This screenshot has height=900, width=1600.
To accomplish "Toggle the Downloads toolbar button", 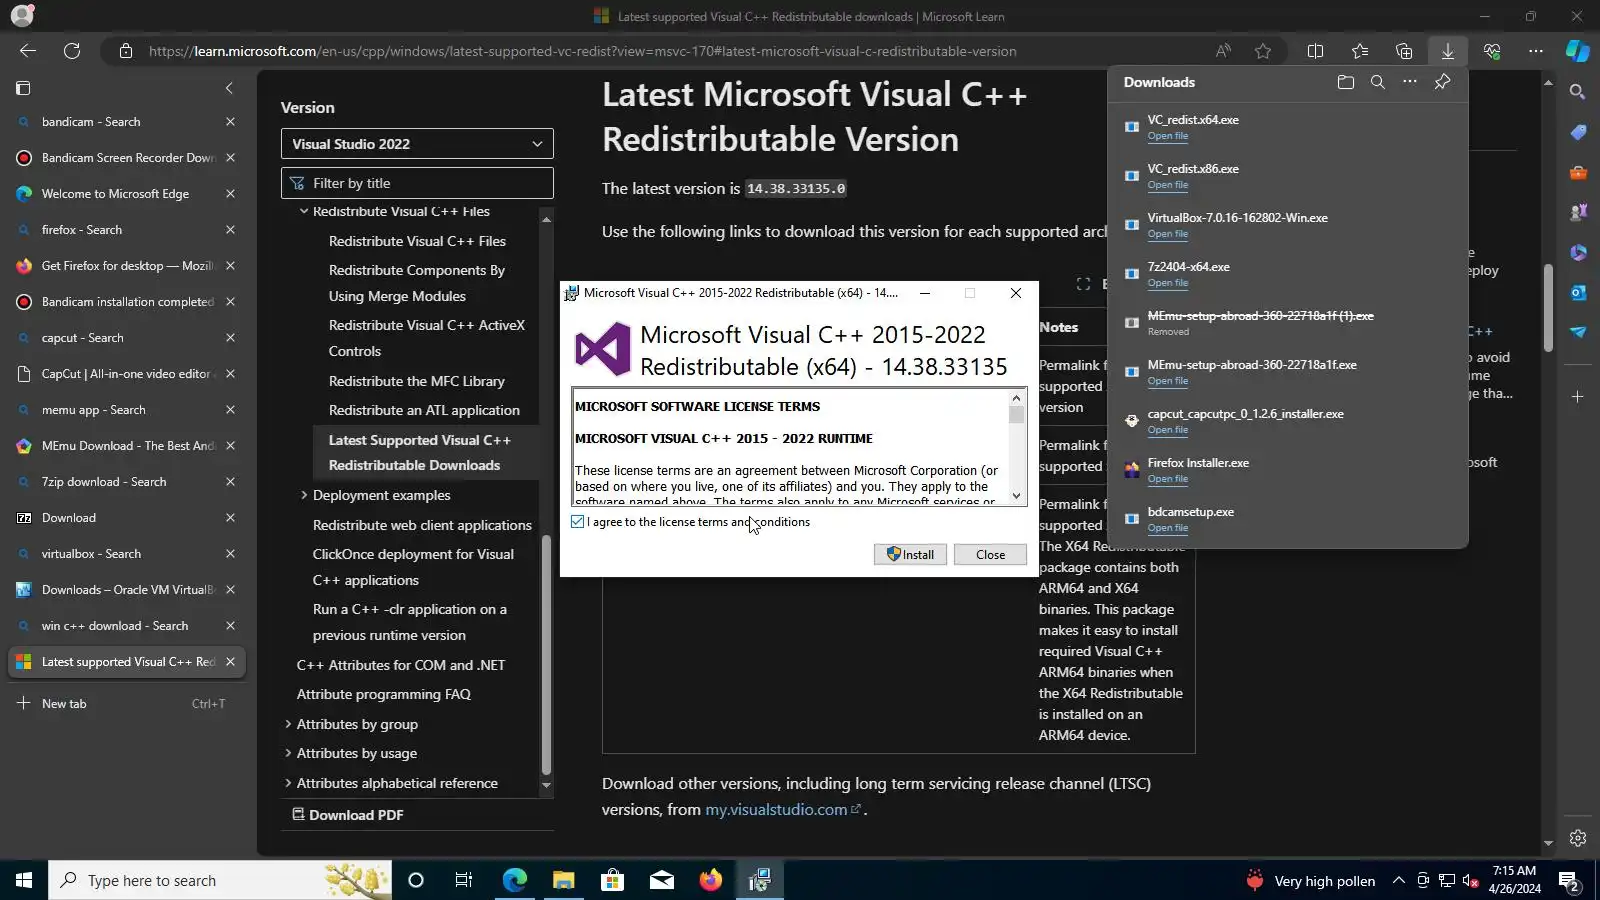I will (x=1447, y=51).
